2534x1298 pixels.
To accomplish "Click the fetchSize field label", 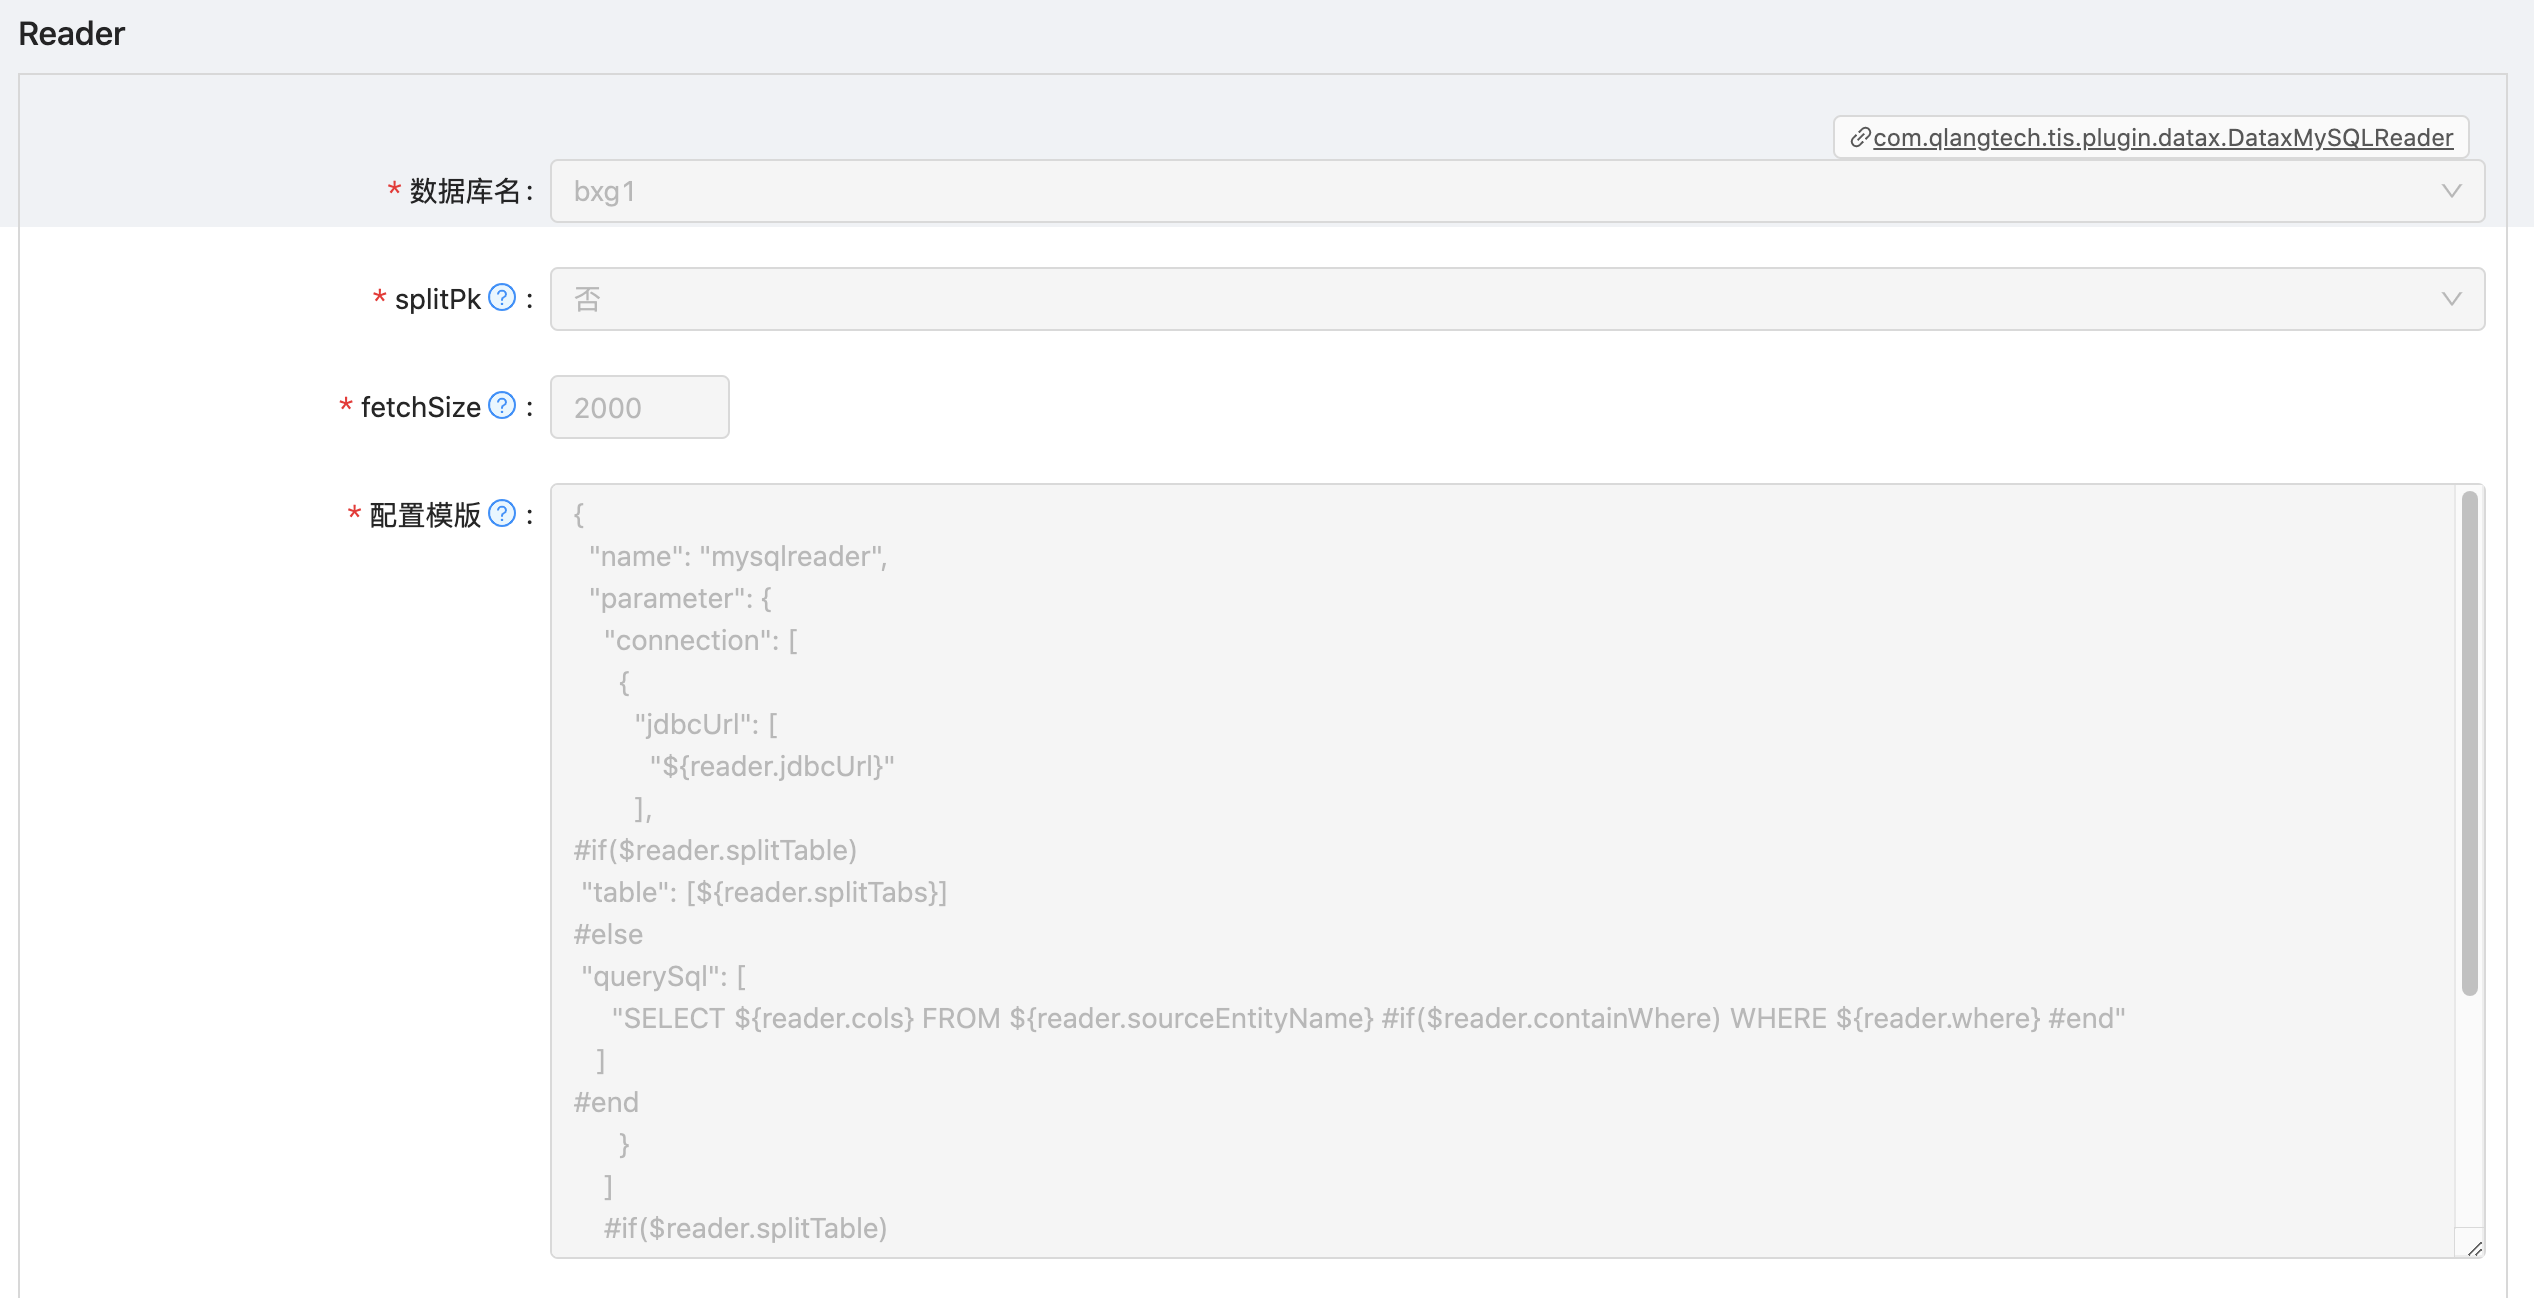I will [x=421, y=406].
